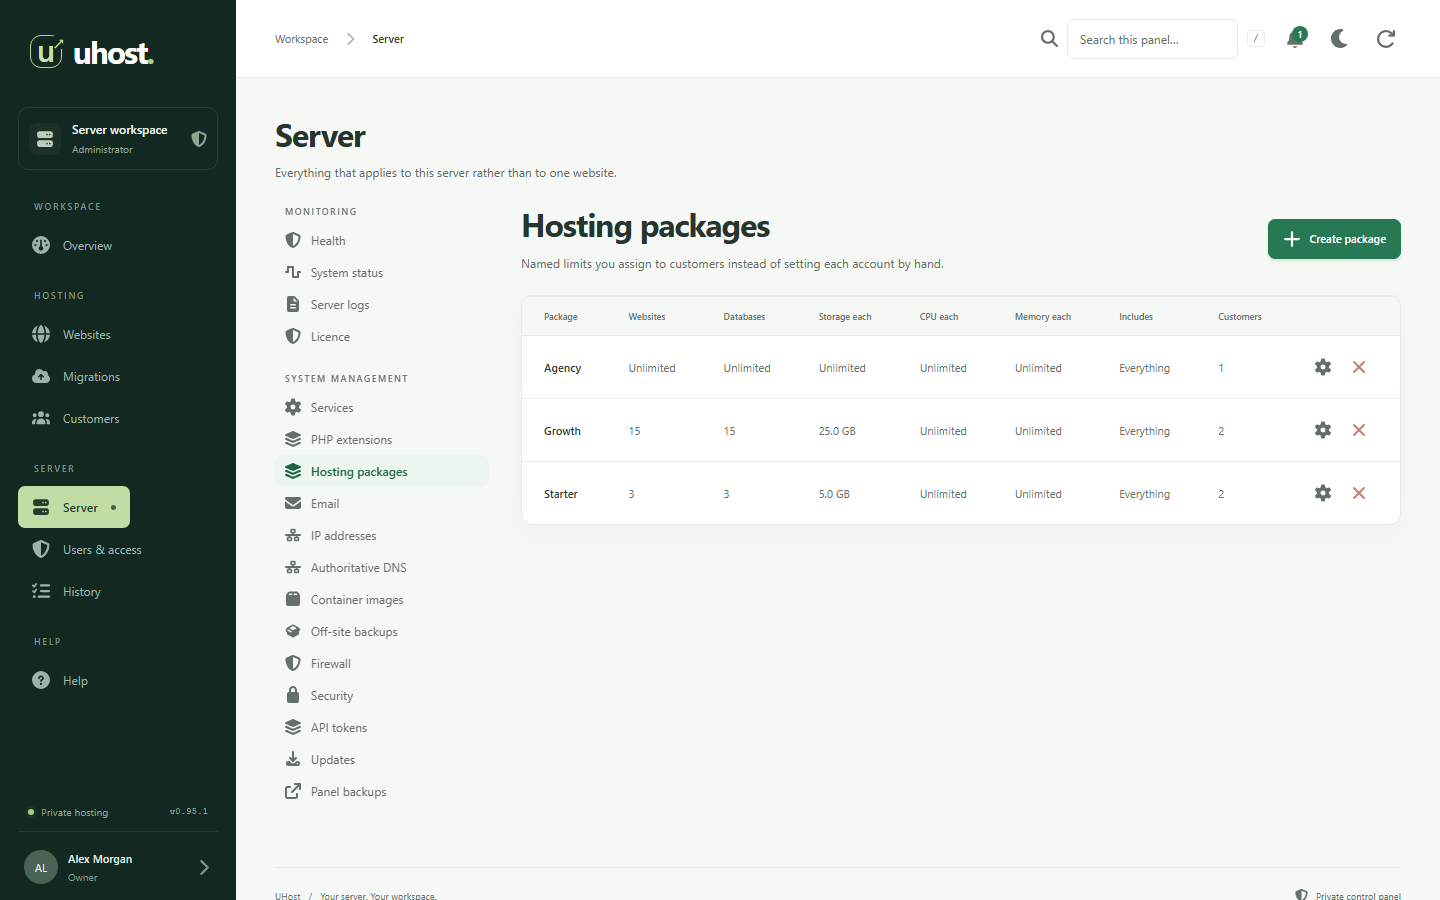The height and width of the screenshot is (900, 1440).
Task: Open Off-site backups page
Action: point(382,632)
